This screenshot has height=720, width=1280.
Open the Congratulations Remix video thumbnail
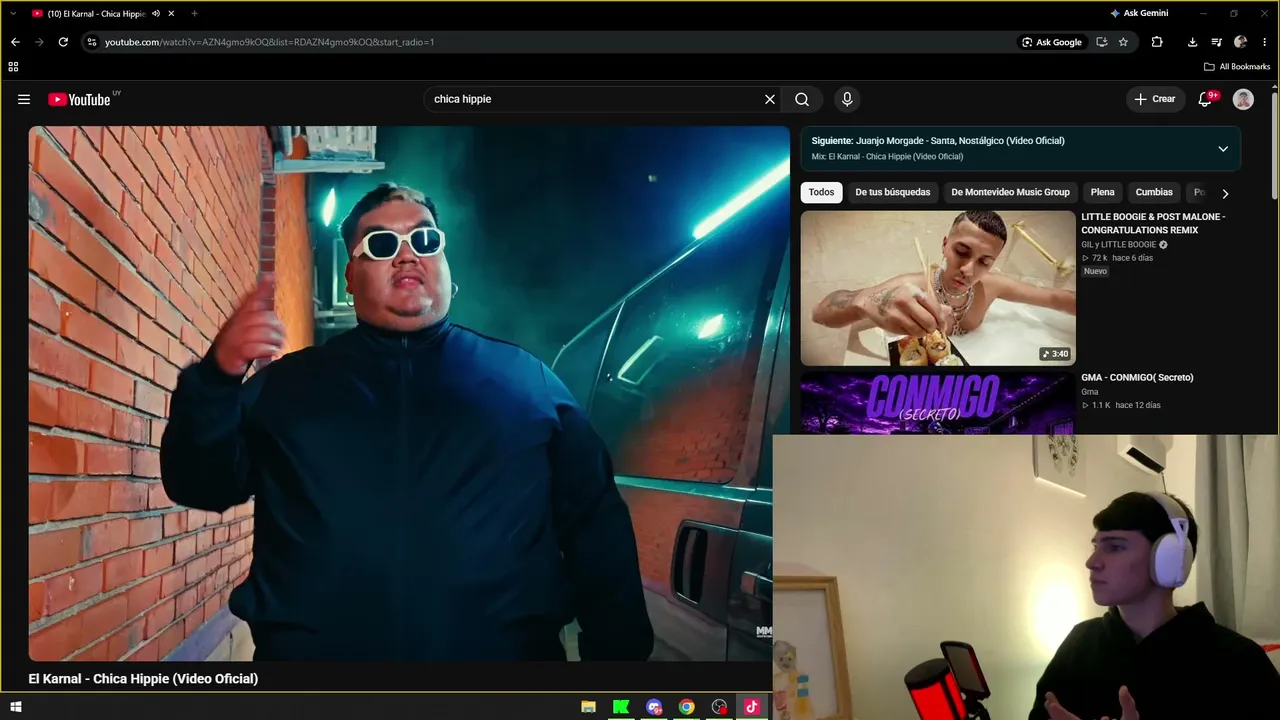(938, 288)
